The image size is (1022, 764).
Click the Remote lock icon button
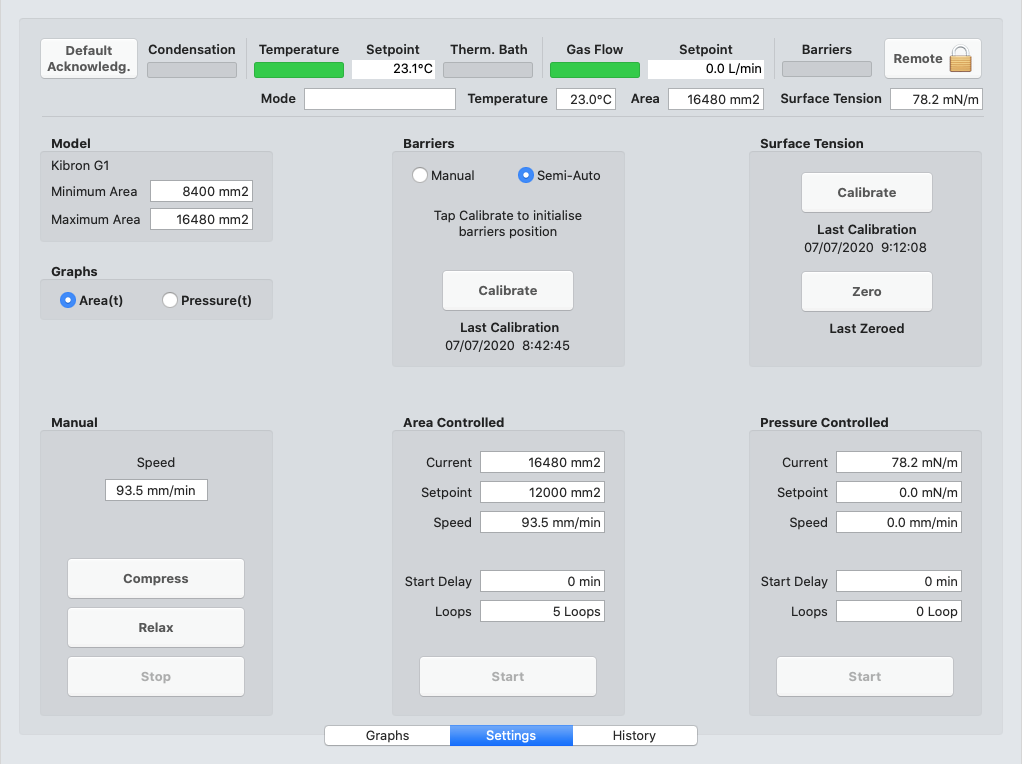[932, 59]
